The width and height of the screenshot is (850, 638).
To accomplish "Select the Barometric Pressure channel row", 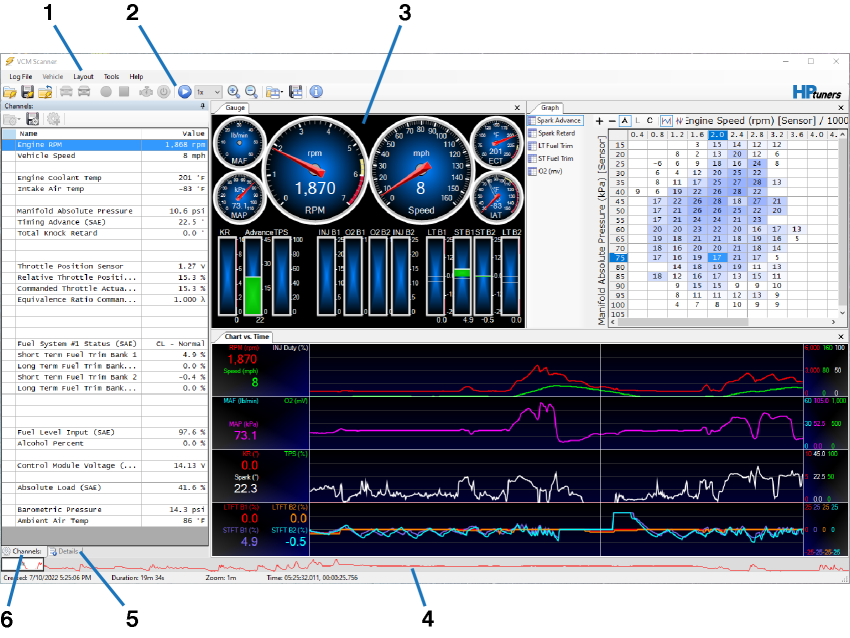I will [105, 510].
